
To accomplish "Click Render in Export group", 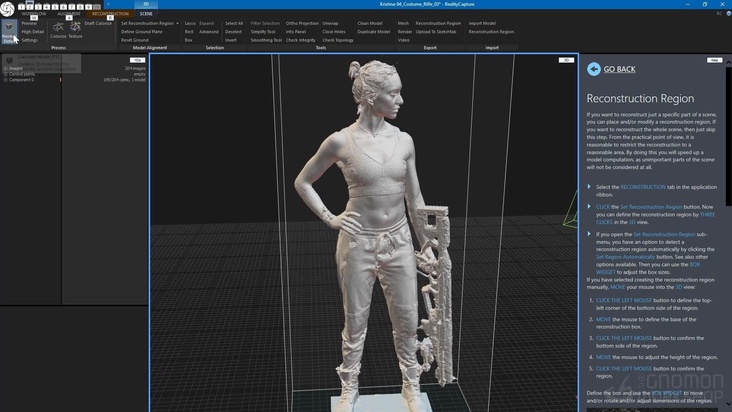I will click(405, 32).
